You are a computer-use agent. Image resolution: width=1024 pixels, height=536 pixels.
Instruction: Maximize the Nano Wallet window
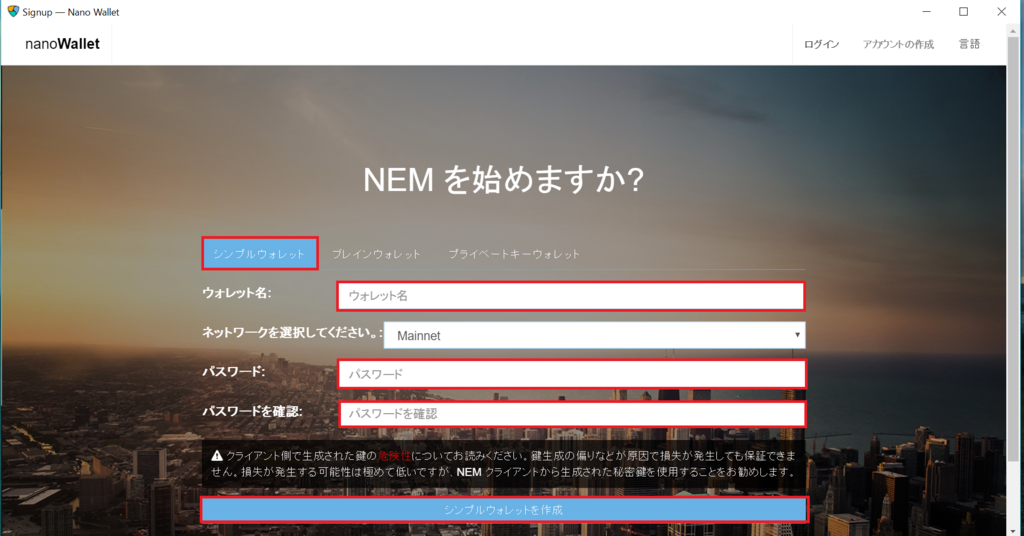coord(964,12)
